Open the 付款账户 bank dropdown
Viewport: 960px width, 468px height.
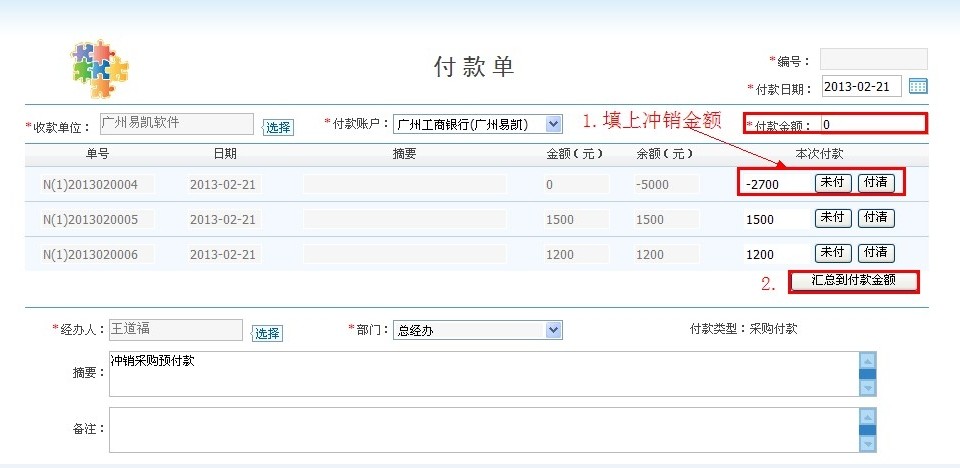pos(478,124)
